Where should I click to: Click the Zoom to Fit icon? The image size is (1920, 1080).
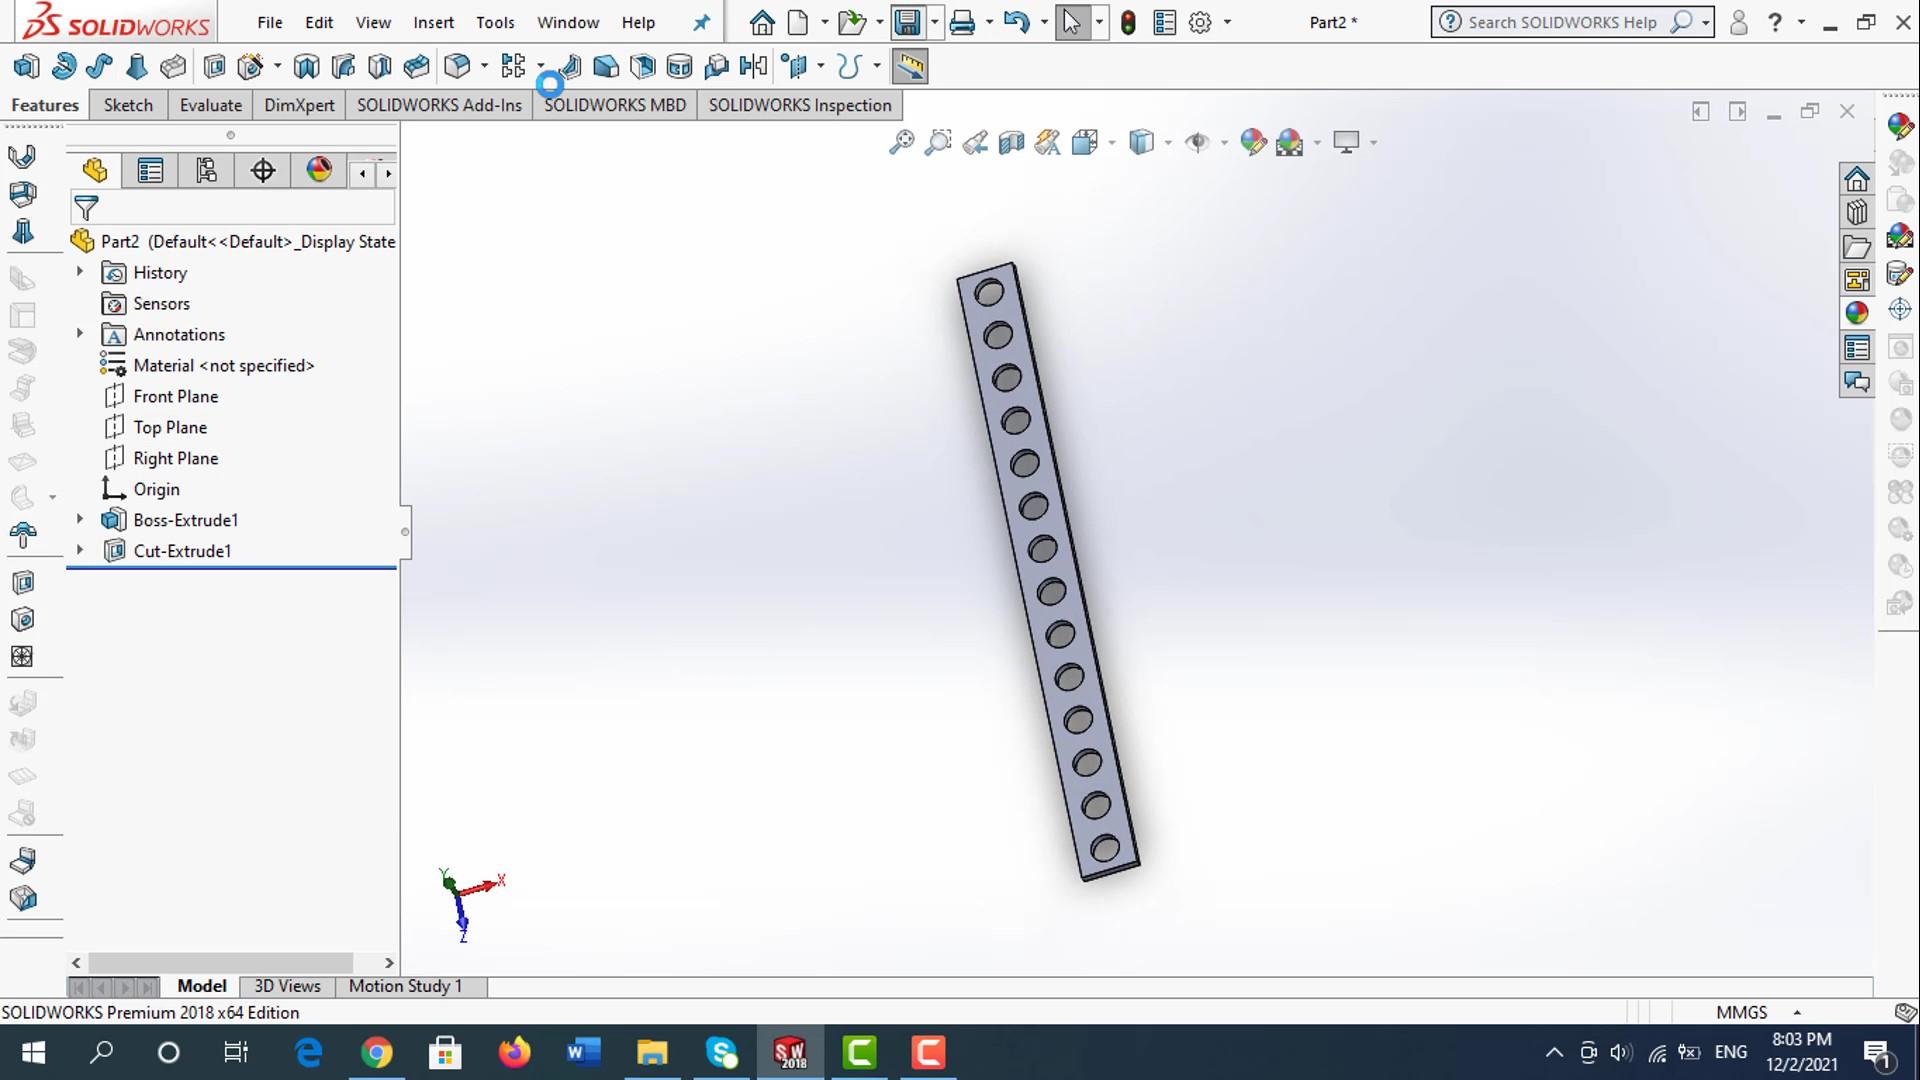pyautogui.click(x=901, y=142)
